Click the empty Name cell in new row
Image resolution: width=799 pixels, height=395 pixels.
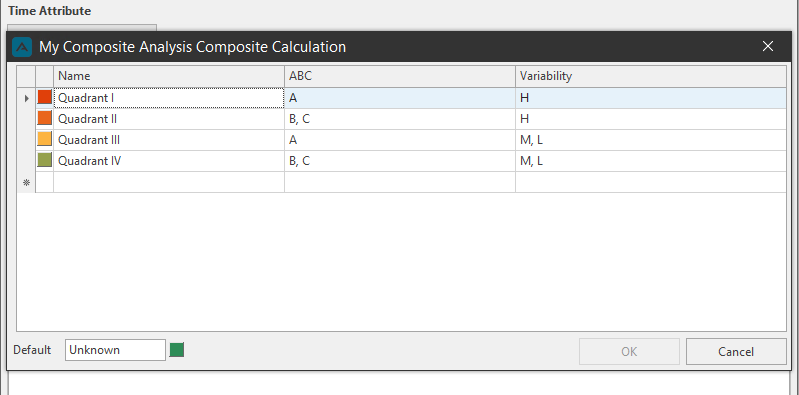click(x=169, y=182)
